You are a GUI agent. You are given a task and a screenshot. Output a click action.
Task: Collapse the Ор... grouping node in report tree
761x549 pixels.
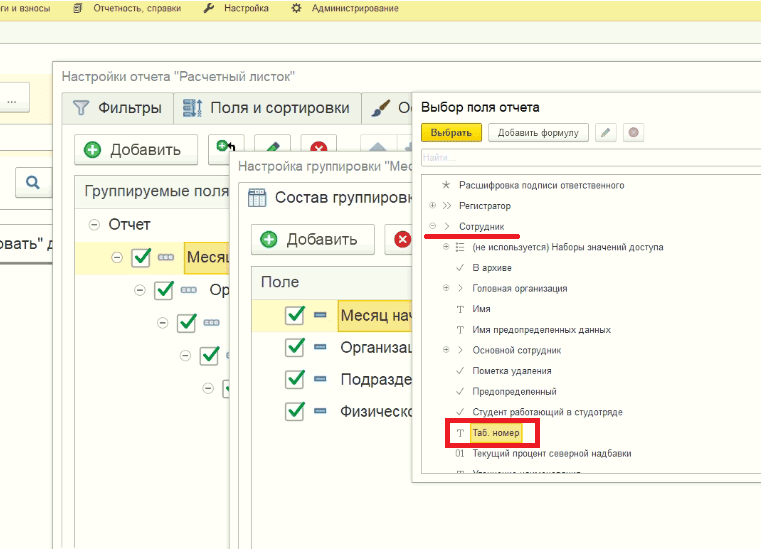click(140, 290)
